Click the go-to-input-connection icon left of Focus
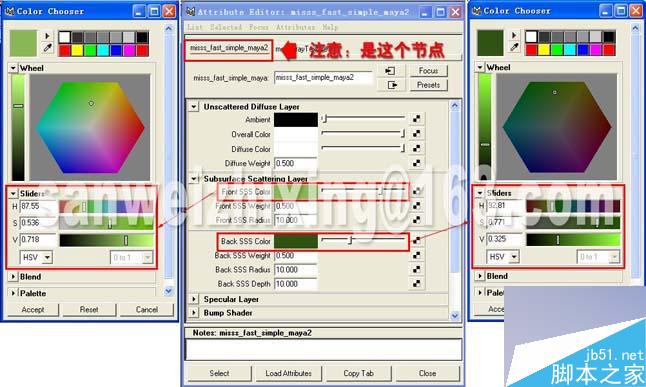Image resolution: width=646 pixels, height=387 pixels. [390, 71]
